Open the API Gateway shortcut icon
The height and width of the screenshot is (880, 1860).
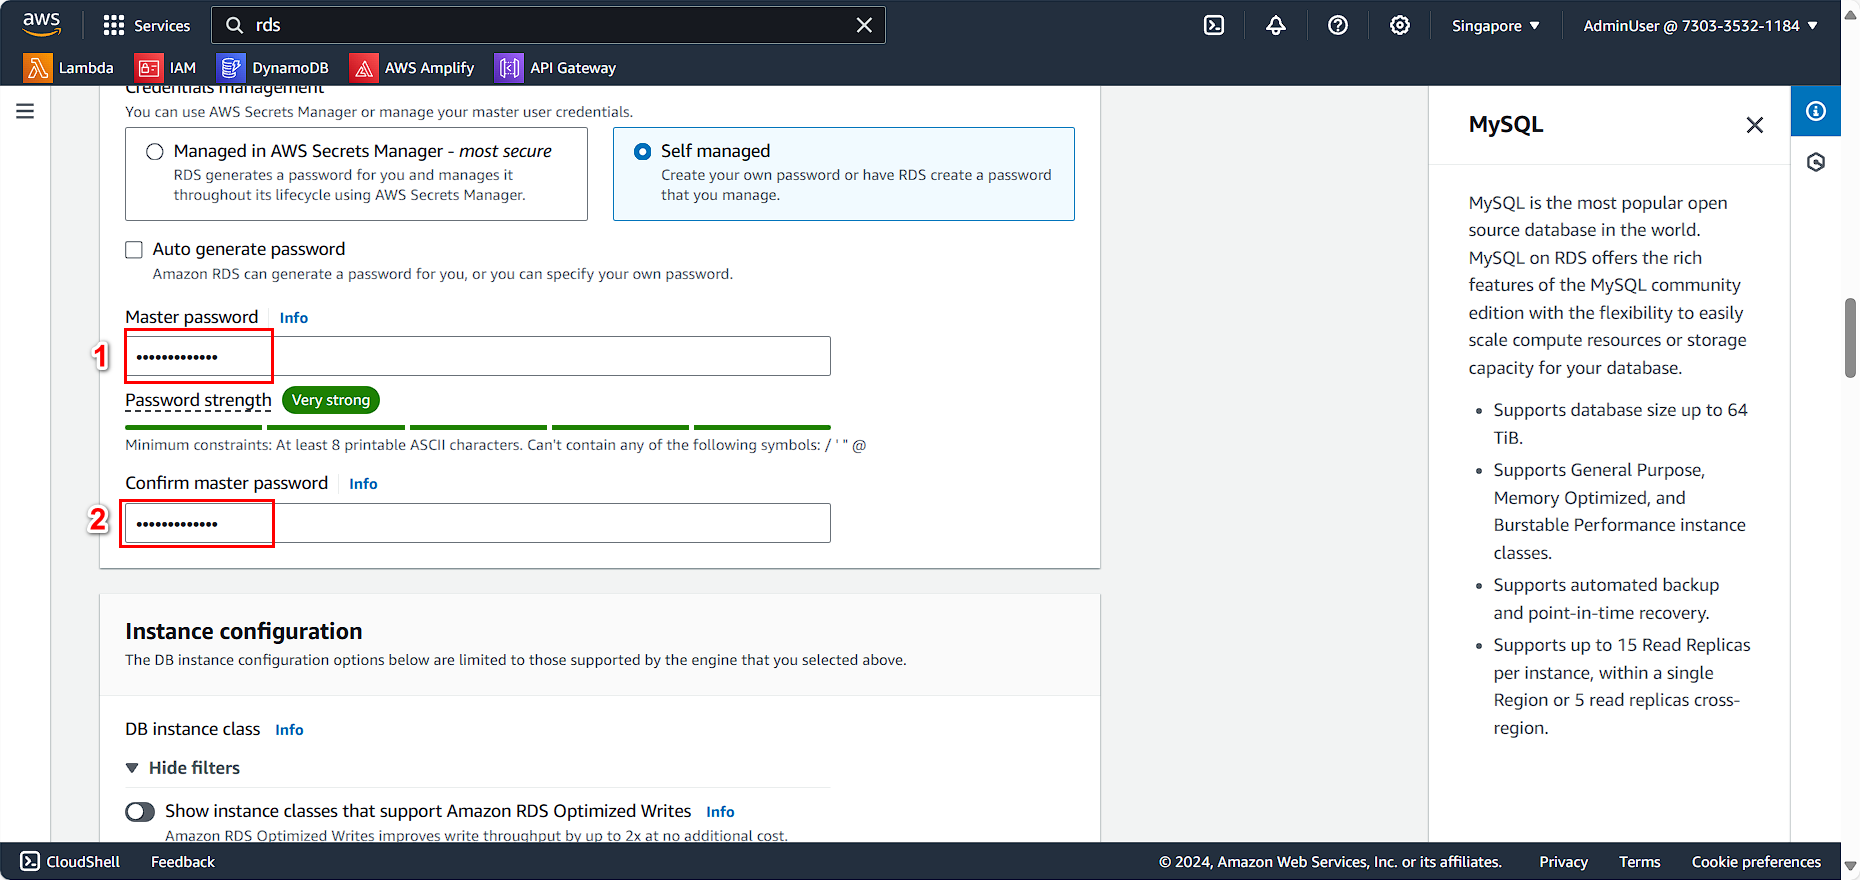tap(509, 68)
